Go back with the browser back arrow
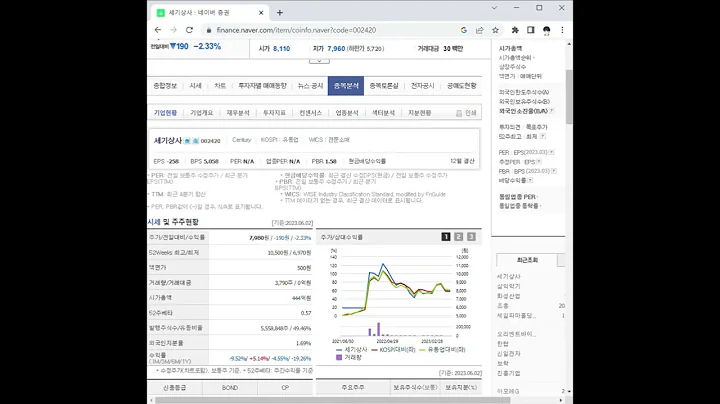The image size is (720, 404). point(158,30)
